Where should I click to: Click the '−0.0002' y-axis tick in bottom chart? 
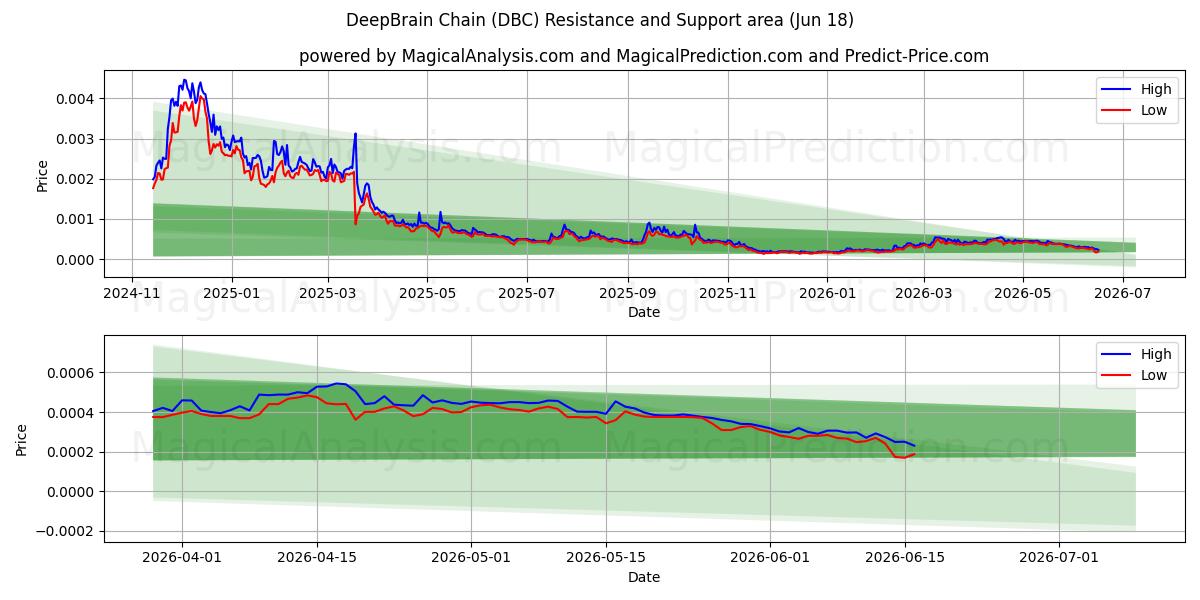click(67, 532)
